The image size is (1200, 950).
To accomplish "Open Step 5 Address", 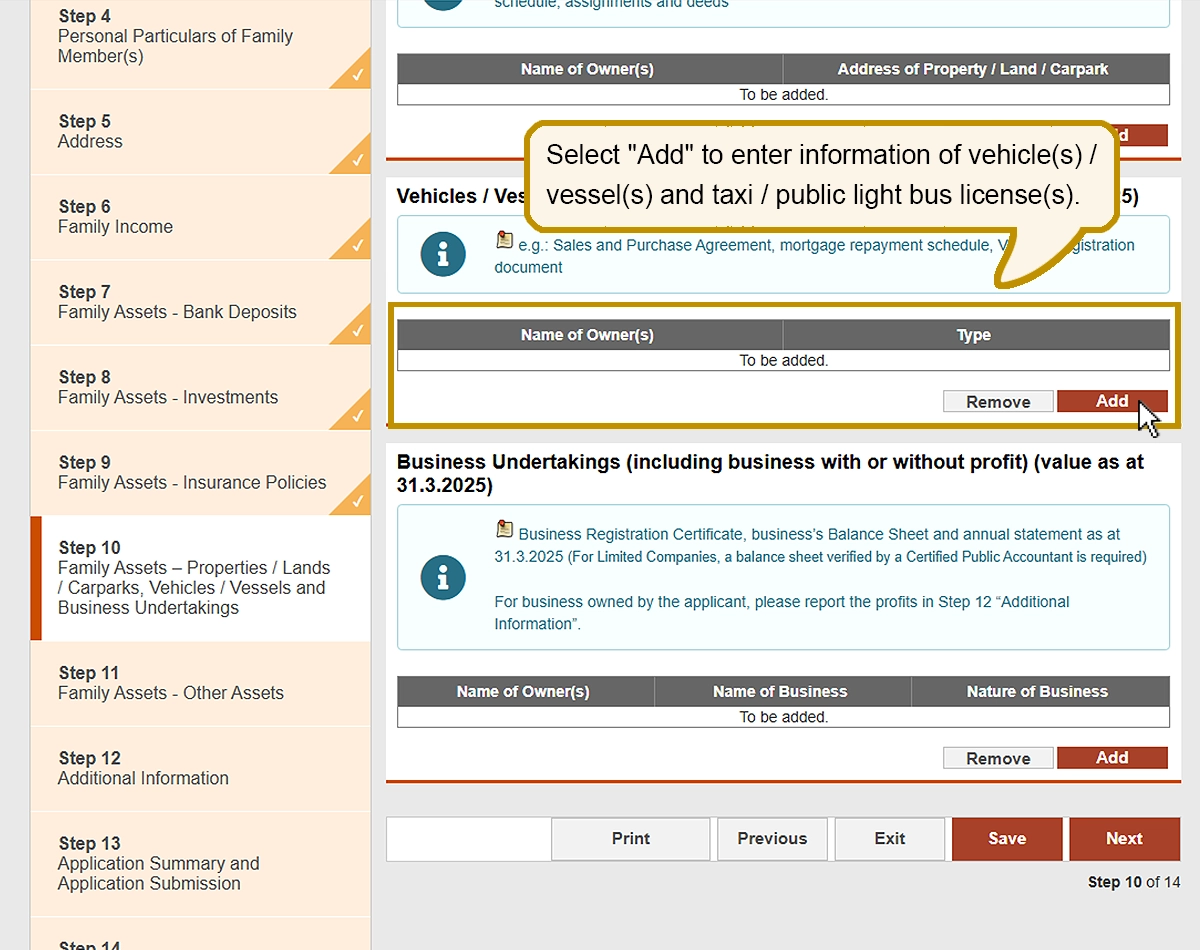I will (200, 132).
